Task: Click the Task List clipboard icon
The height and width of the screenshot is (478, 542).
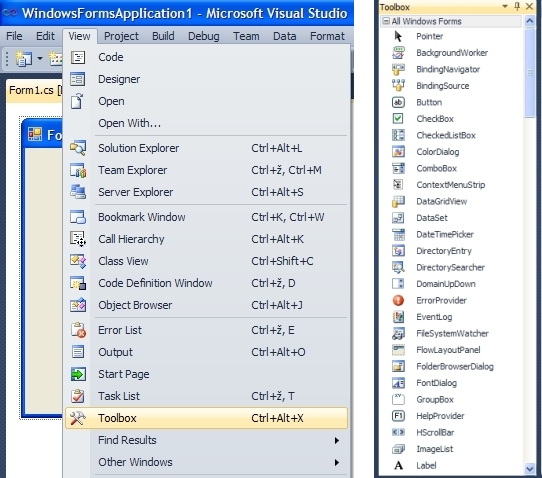Action: click(78, 396)
